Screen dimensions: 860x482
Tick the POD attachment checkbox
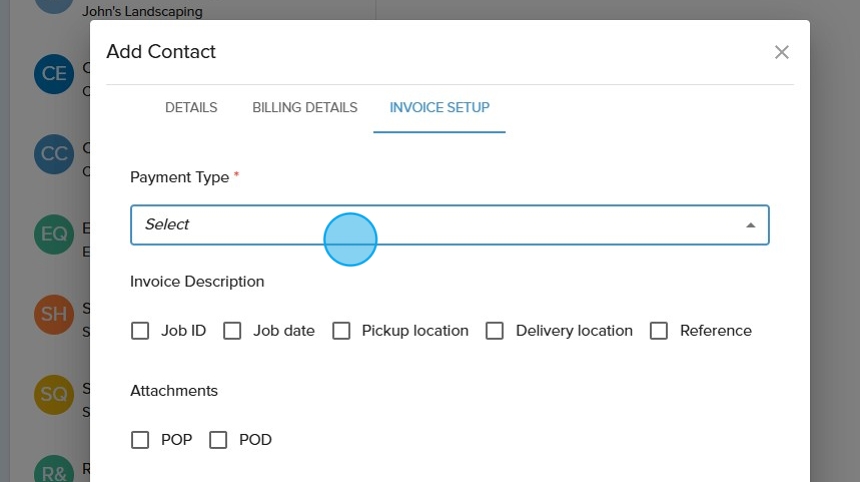coord(218,440)
